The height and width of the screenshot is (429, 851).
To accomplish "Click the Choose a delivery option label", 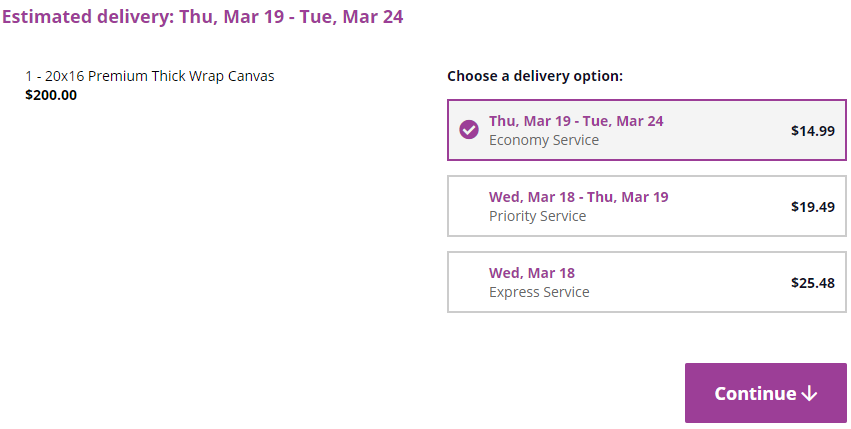I will point(535,76).
